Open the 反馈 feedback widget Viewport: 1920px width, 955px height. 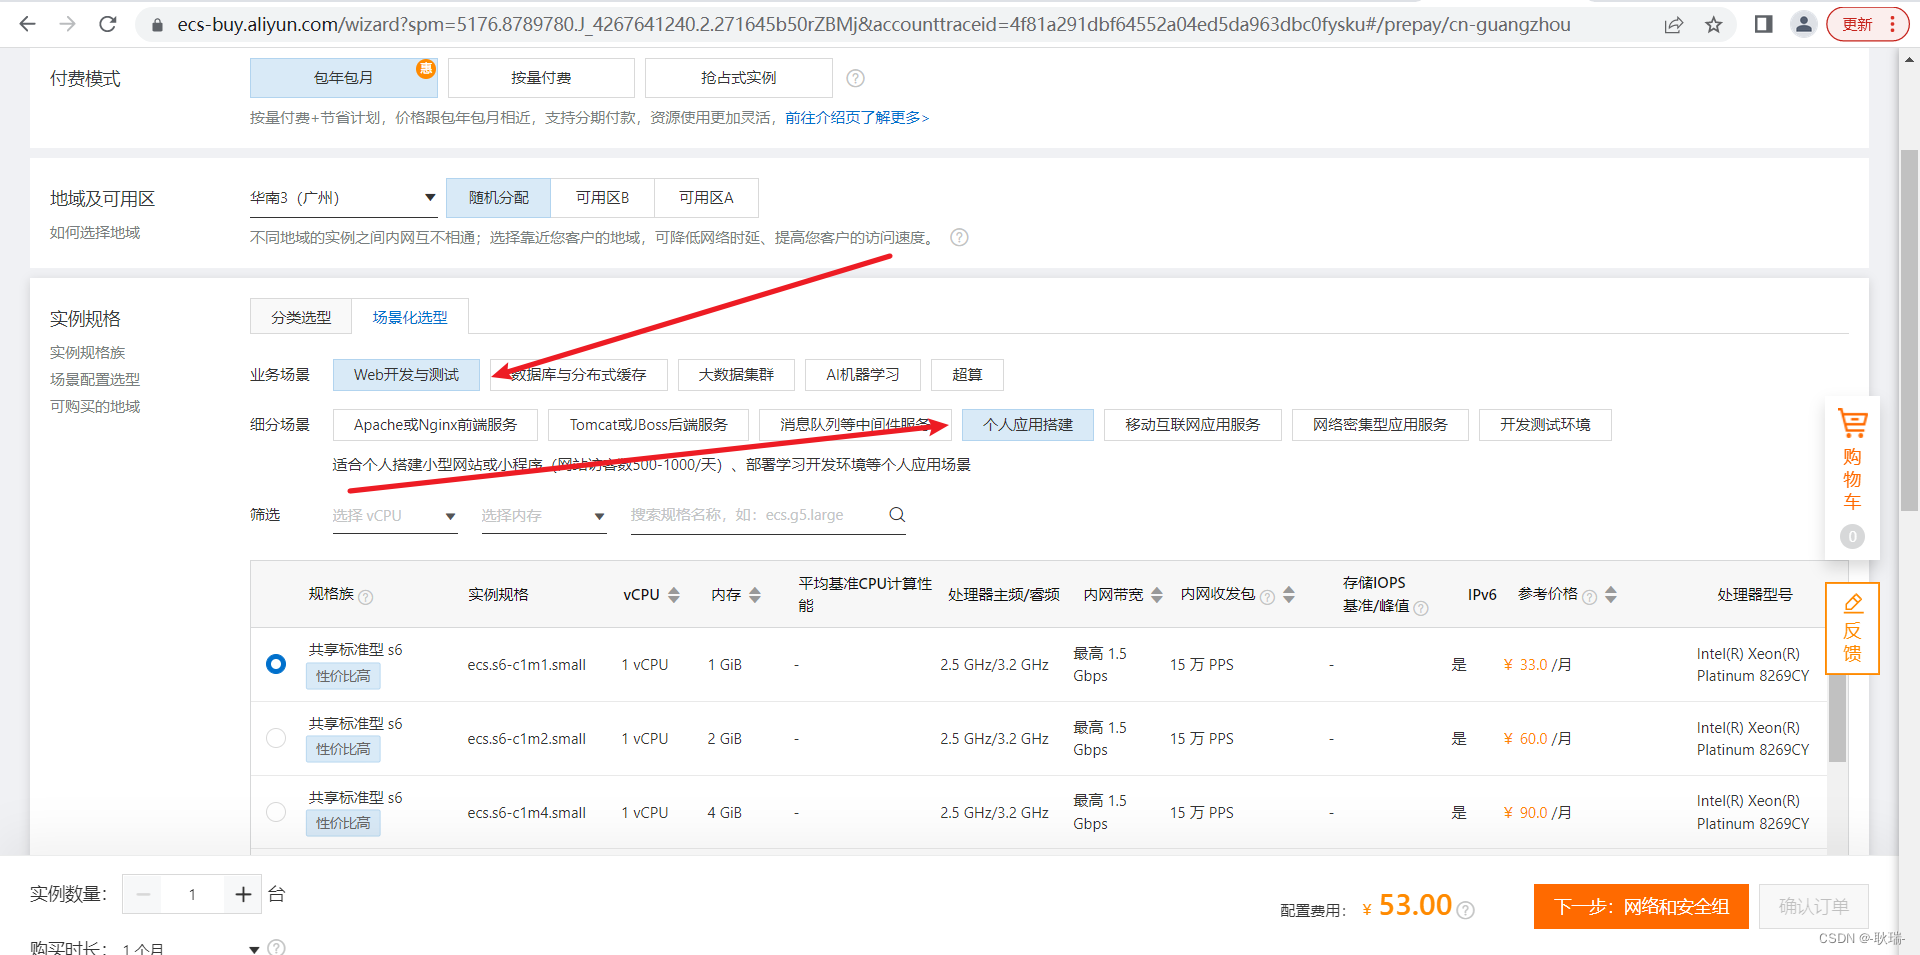[1852, 628]
